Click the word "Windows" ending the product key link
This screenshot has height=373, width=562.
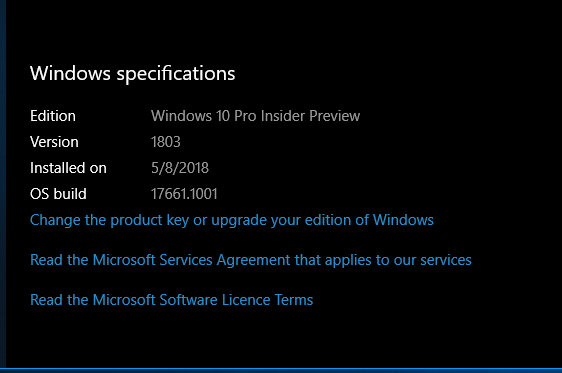coord(403,220)
